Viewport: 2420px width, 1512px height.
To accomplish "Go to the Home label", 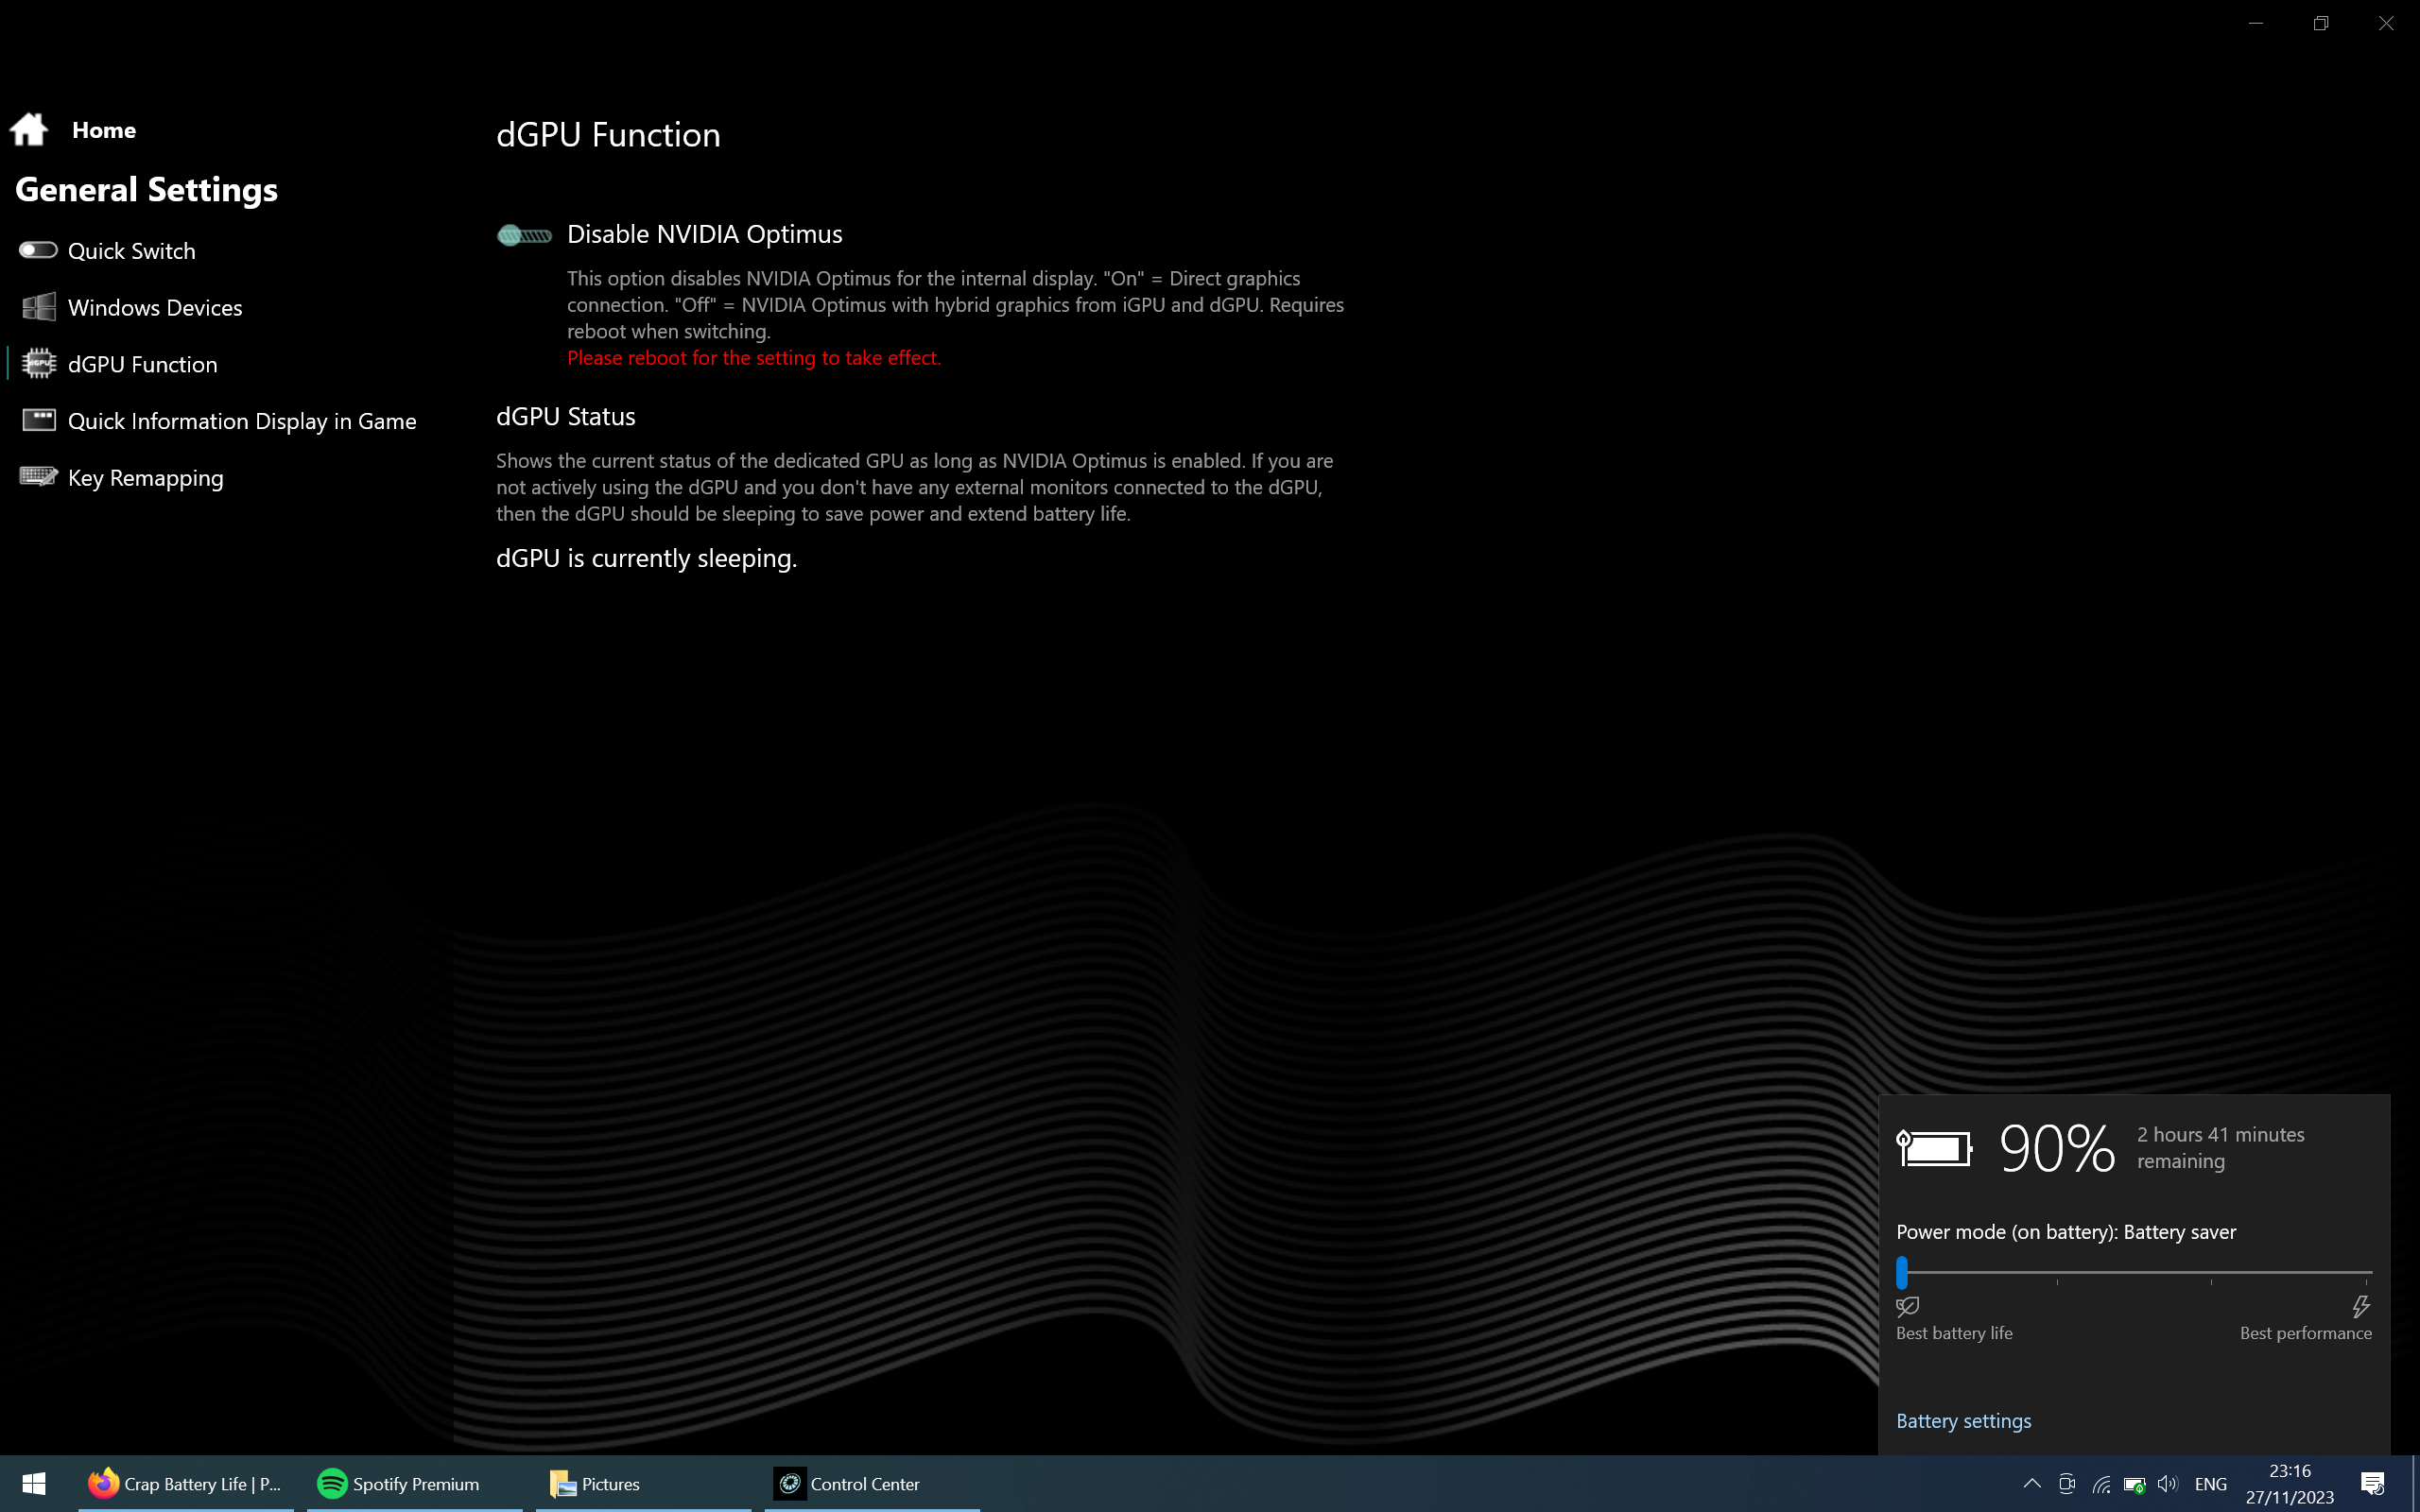I will pyautogui.click(x=104, y=130).
